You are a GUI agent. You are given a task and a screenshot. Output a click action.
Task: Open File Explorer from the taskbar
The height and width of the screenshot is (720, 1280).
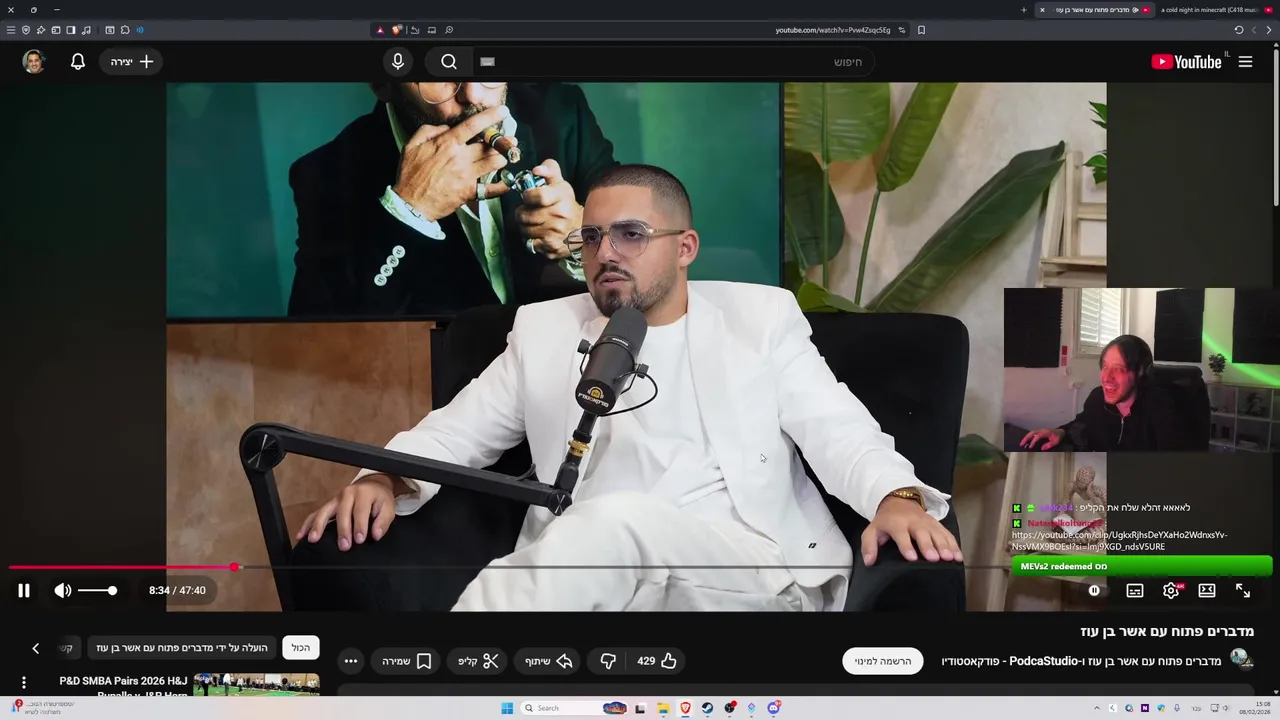663,708
